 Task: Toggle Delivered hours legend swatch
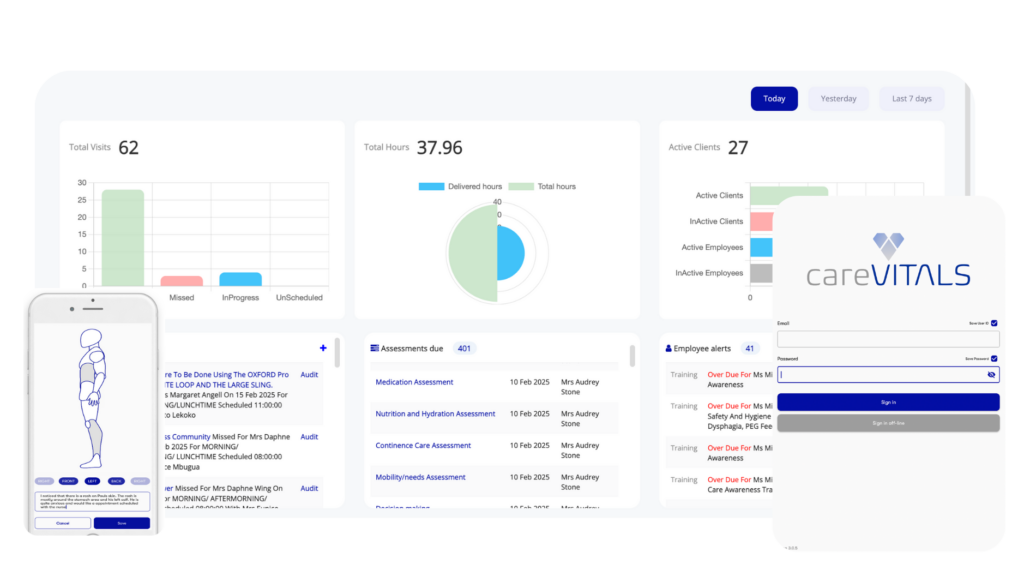pos(431,187)
